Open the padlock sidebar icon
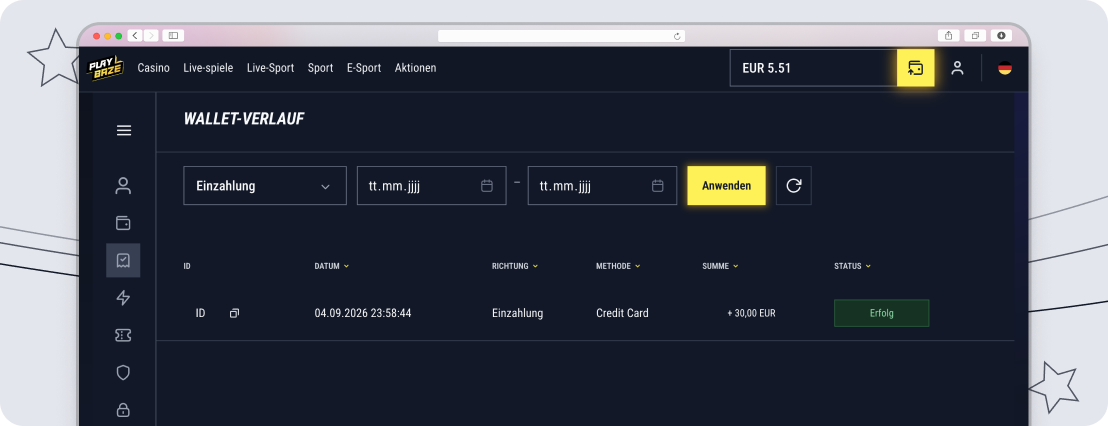The width and height of the screenshot is (1108, 426). point(123,409)
